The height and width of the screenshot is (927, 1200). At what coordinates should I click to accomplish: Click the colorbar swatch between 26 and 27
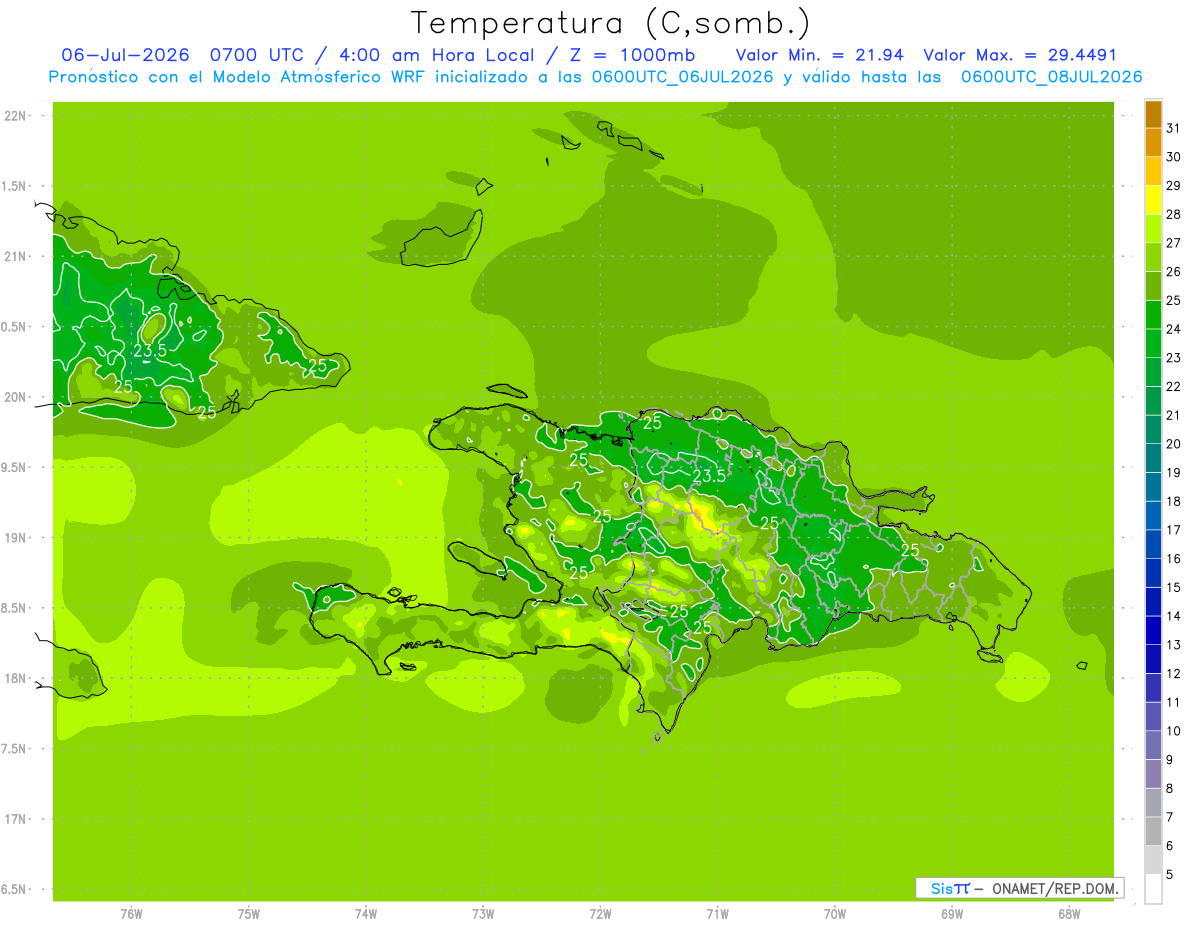[1153, 257]
